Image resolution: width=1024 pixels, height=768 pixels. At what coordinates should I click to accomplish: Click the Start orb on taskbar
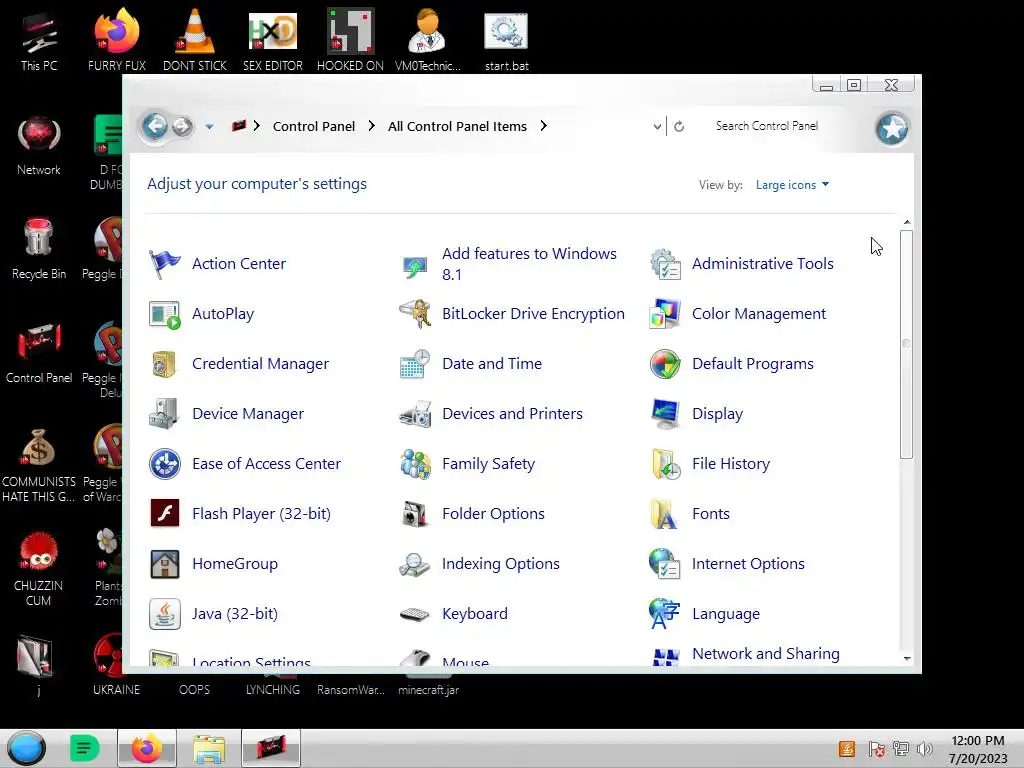[x=27, y=748]
